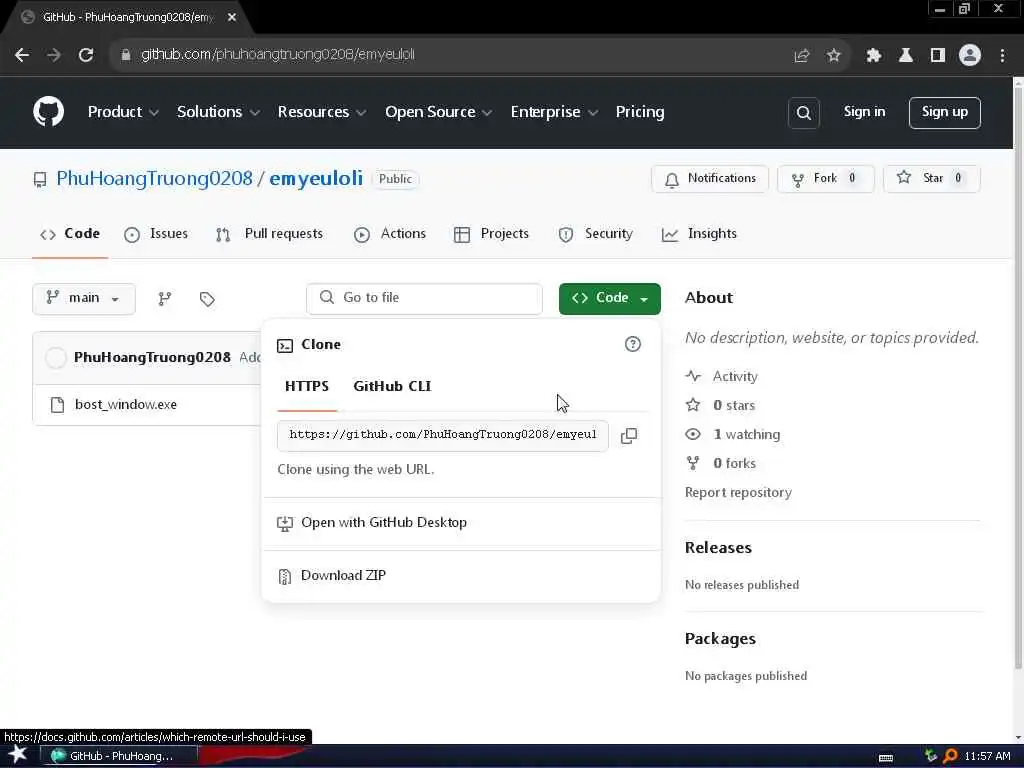Screen dimensions: 1024x768
Task: Open Chrome profile avatar icon
Action: pos(970,55)
